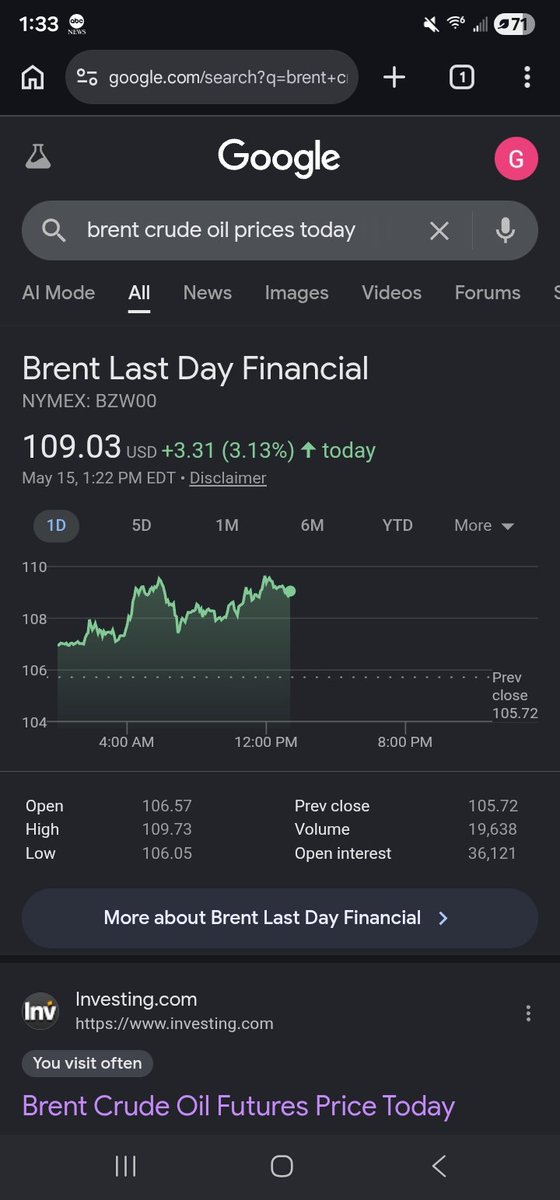
Task: Switch to AI Mode tab
Action: click(x=58, y=293)
